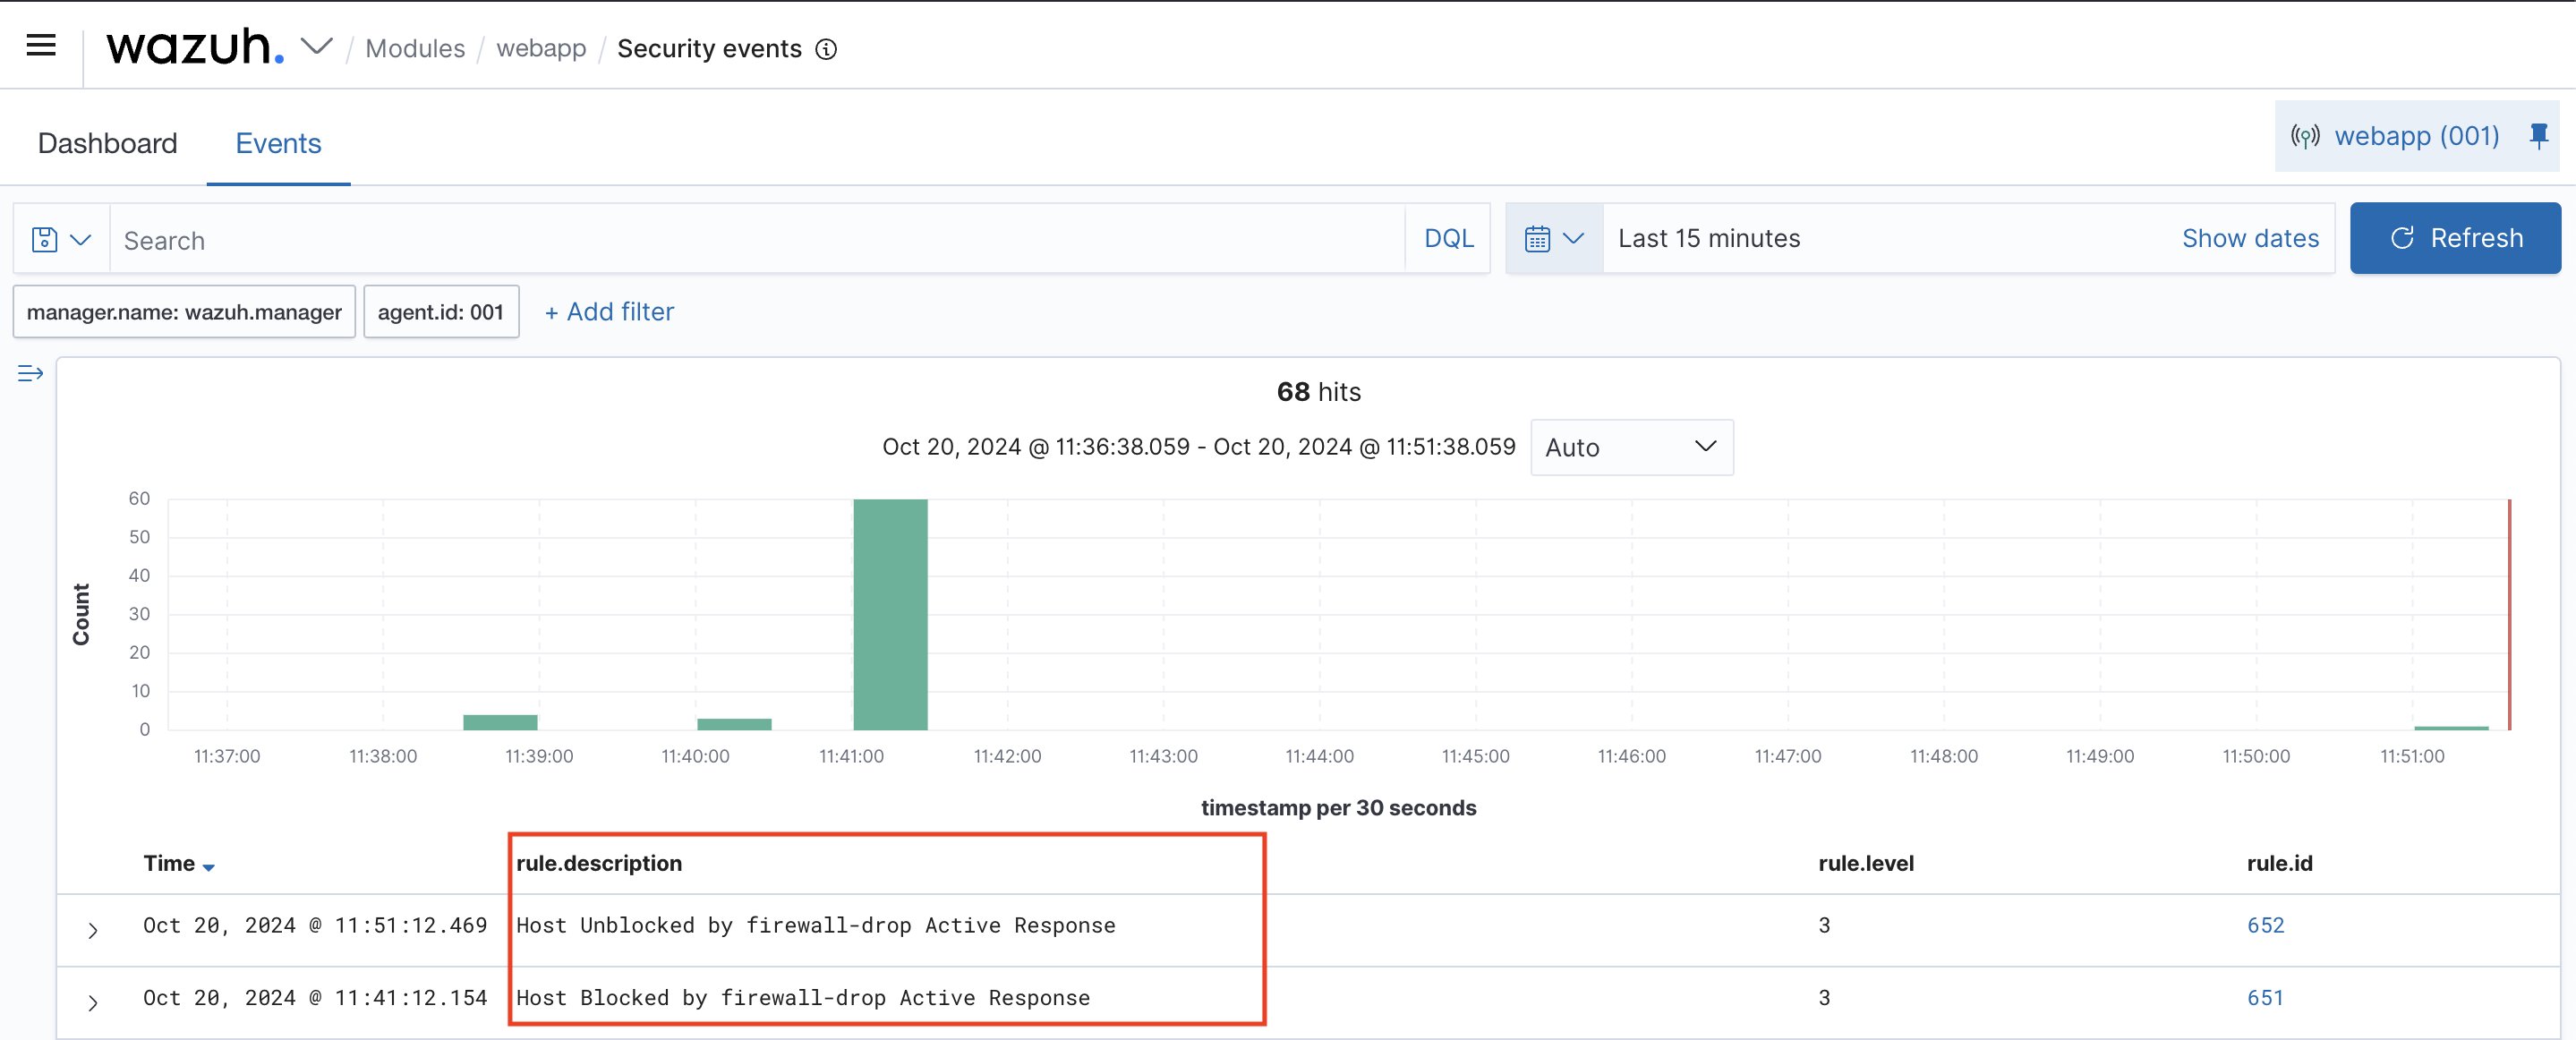The image size is (2576, 1040).
Task: Click the Security events info icon
Action: tap(826, 49)
